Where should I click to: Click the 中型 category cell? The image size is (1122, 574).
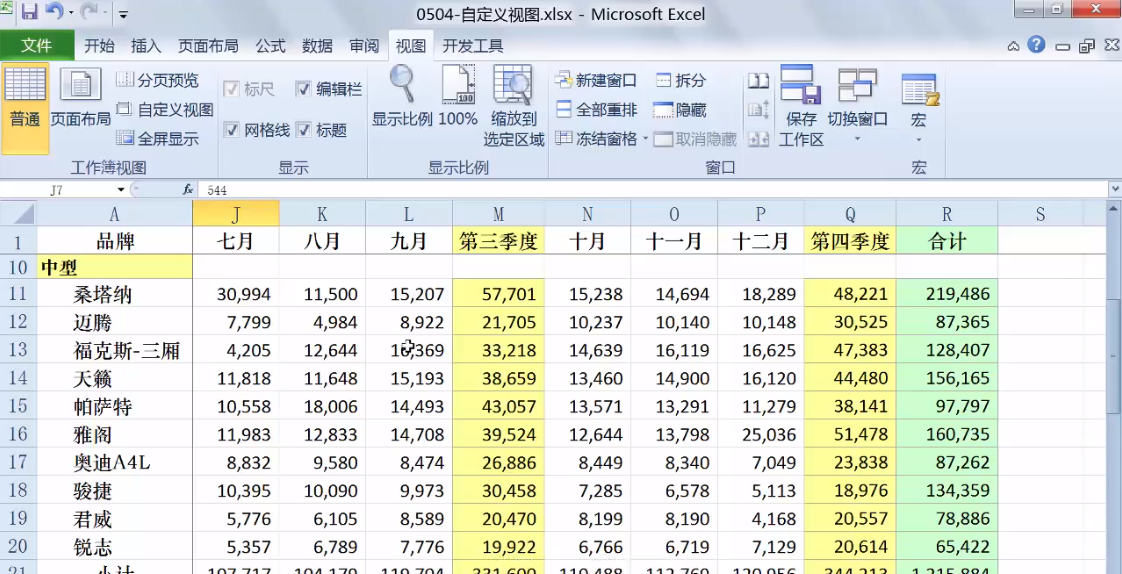click(114, 268)
